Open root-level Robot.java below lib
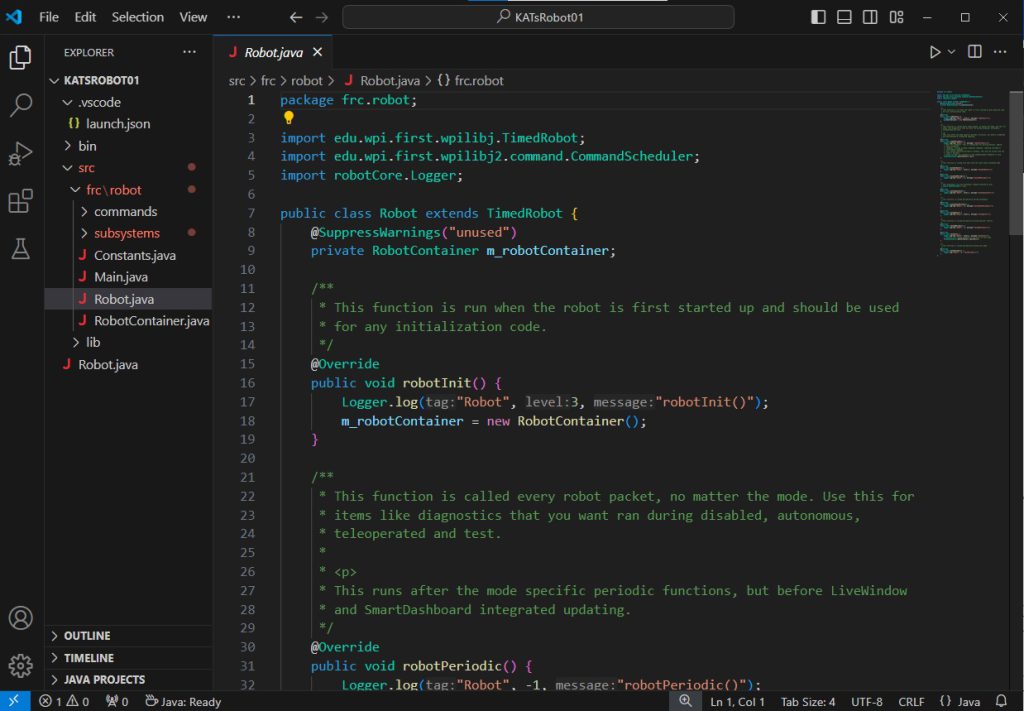Viewport: 1024px width, 711px height. tap(128, 364)
